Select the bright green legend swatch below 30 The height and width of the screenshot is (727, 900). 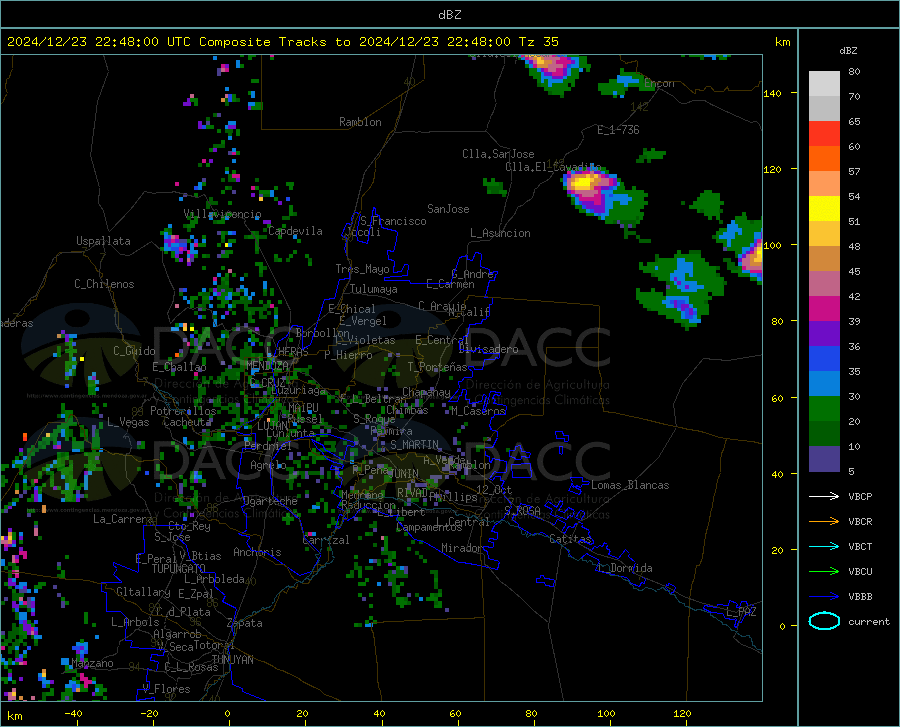coord(824,409)
